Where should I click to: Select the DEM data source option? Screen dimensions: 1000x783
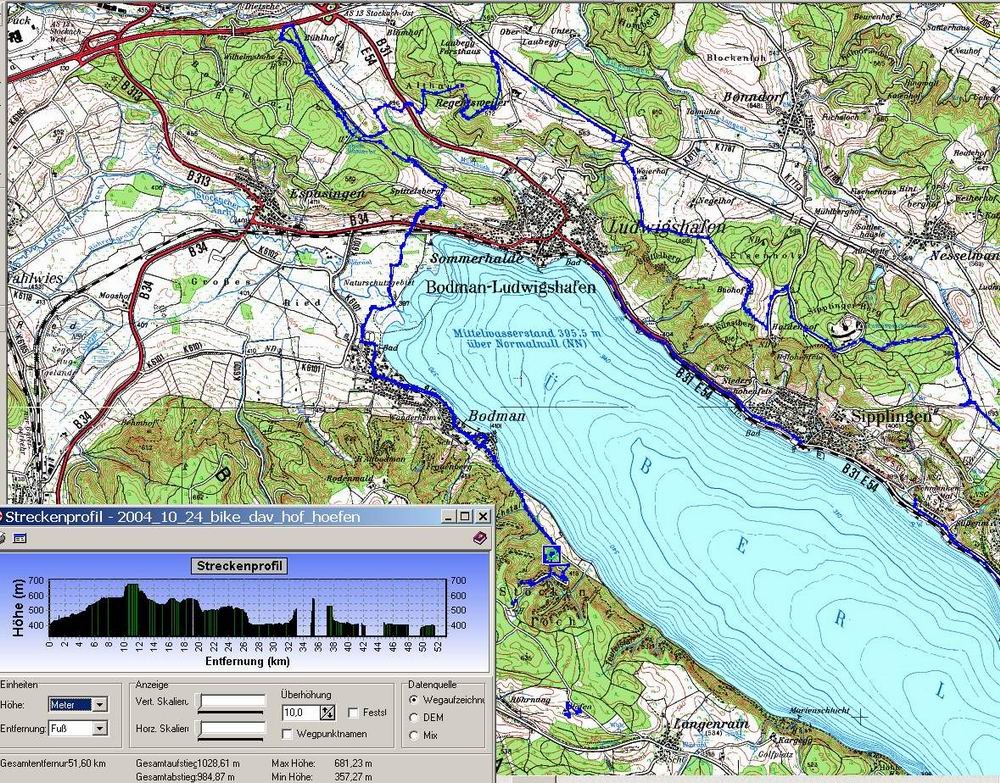(x=416, y=717)
